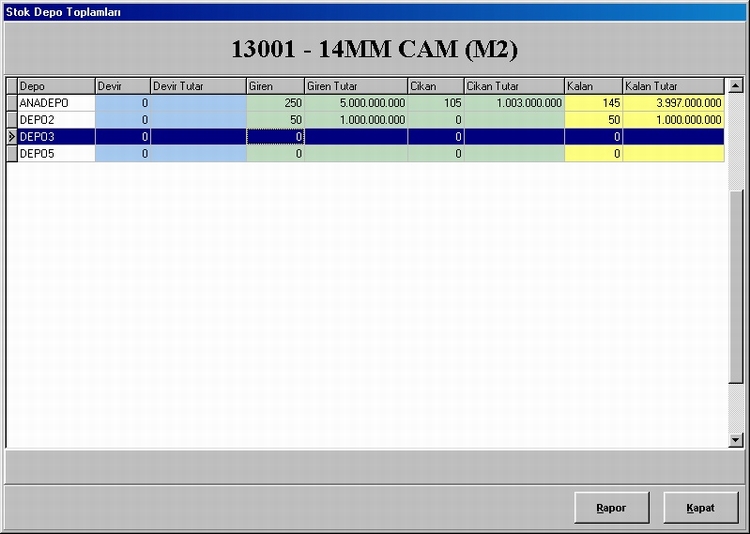750x534 pixels.
Task: Click the vertical scrollbar thumb
Action: [736, 285]
